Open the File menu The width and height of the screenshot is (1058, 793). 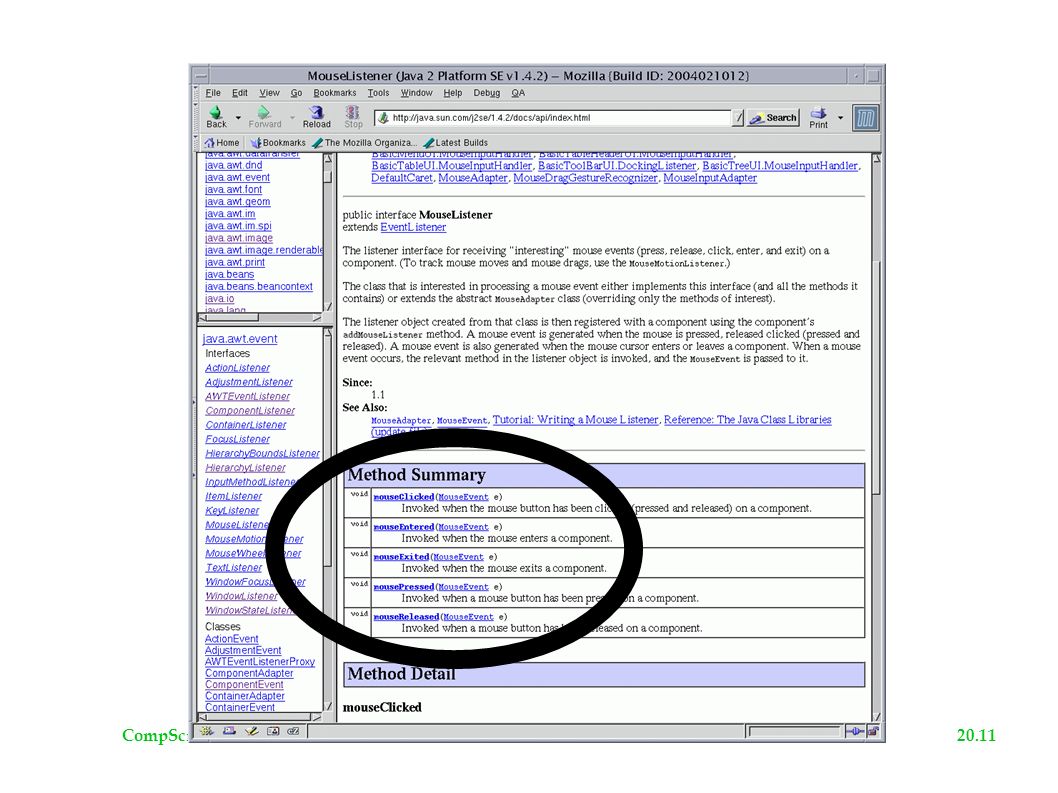(213, 93)
